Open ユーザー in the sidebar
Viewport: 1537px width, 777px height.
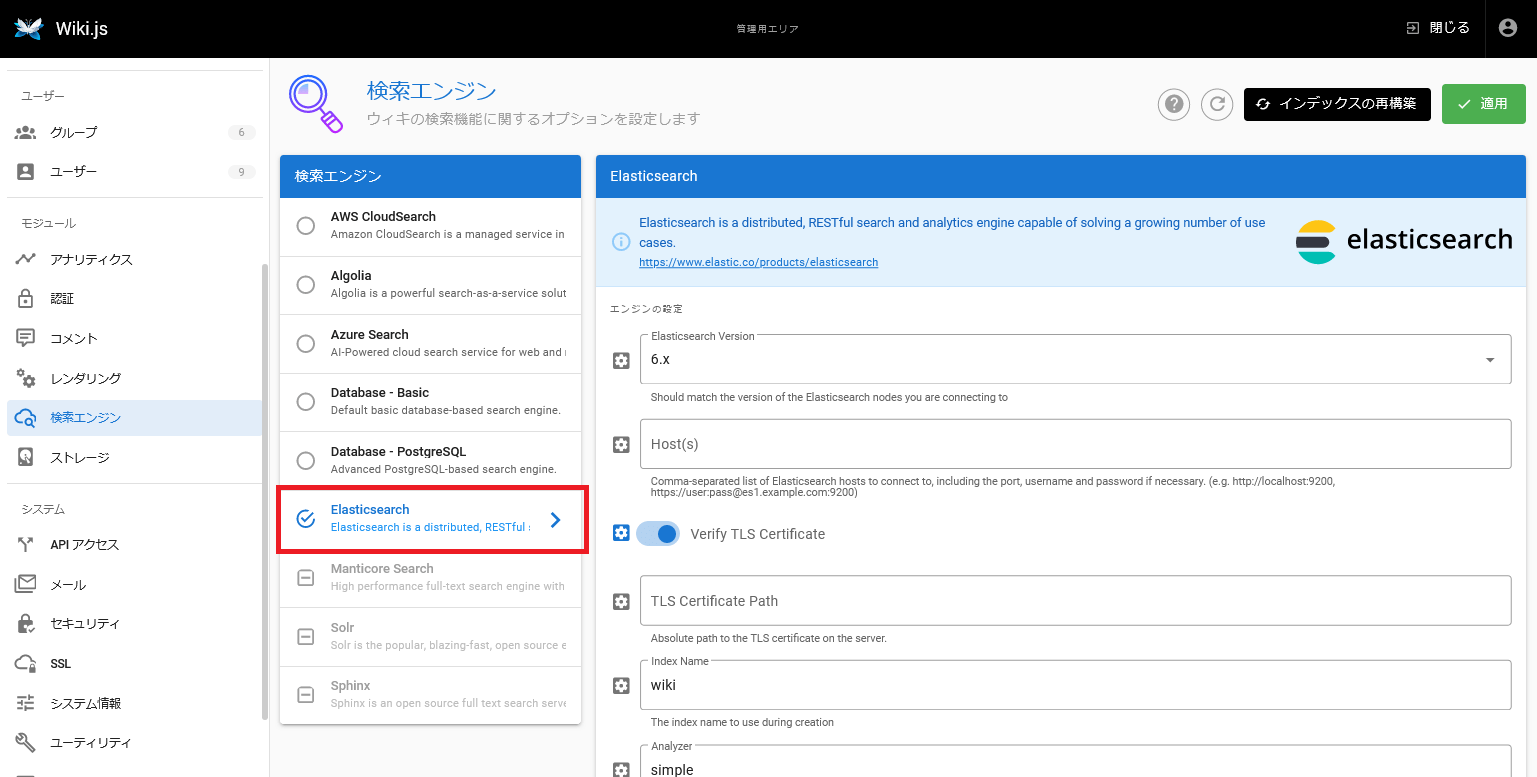(135, 172)
